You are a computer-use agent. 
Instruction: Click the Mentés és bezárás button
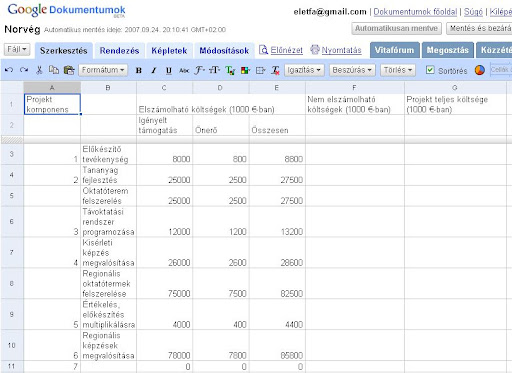click(x=479, y=28)
